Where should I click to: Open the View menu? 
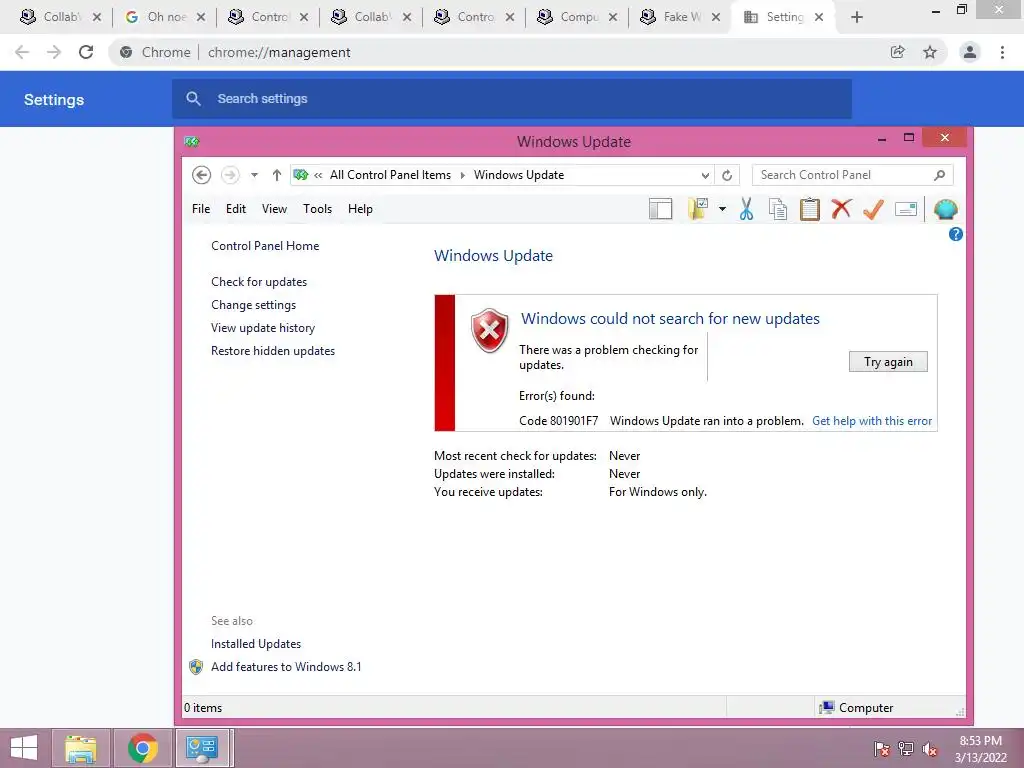click(274, 209)
